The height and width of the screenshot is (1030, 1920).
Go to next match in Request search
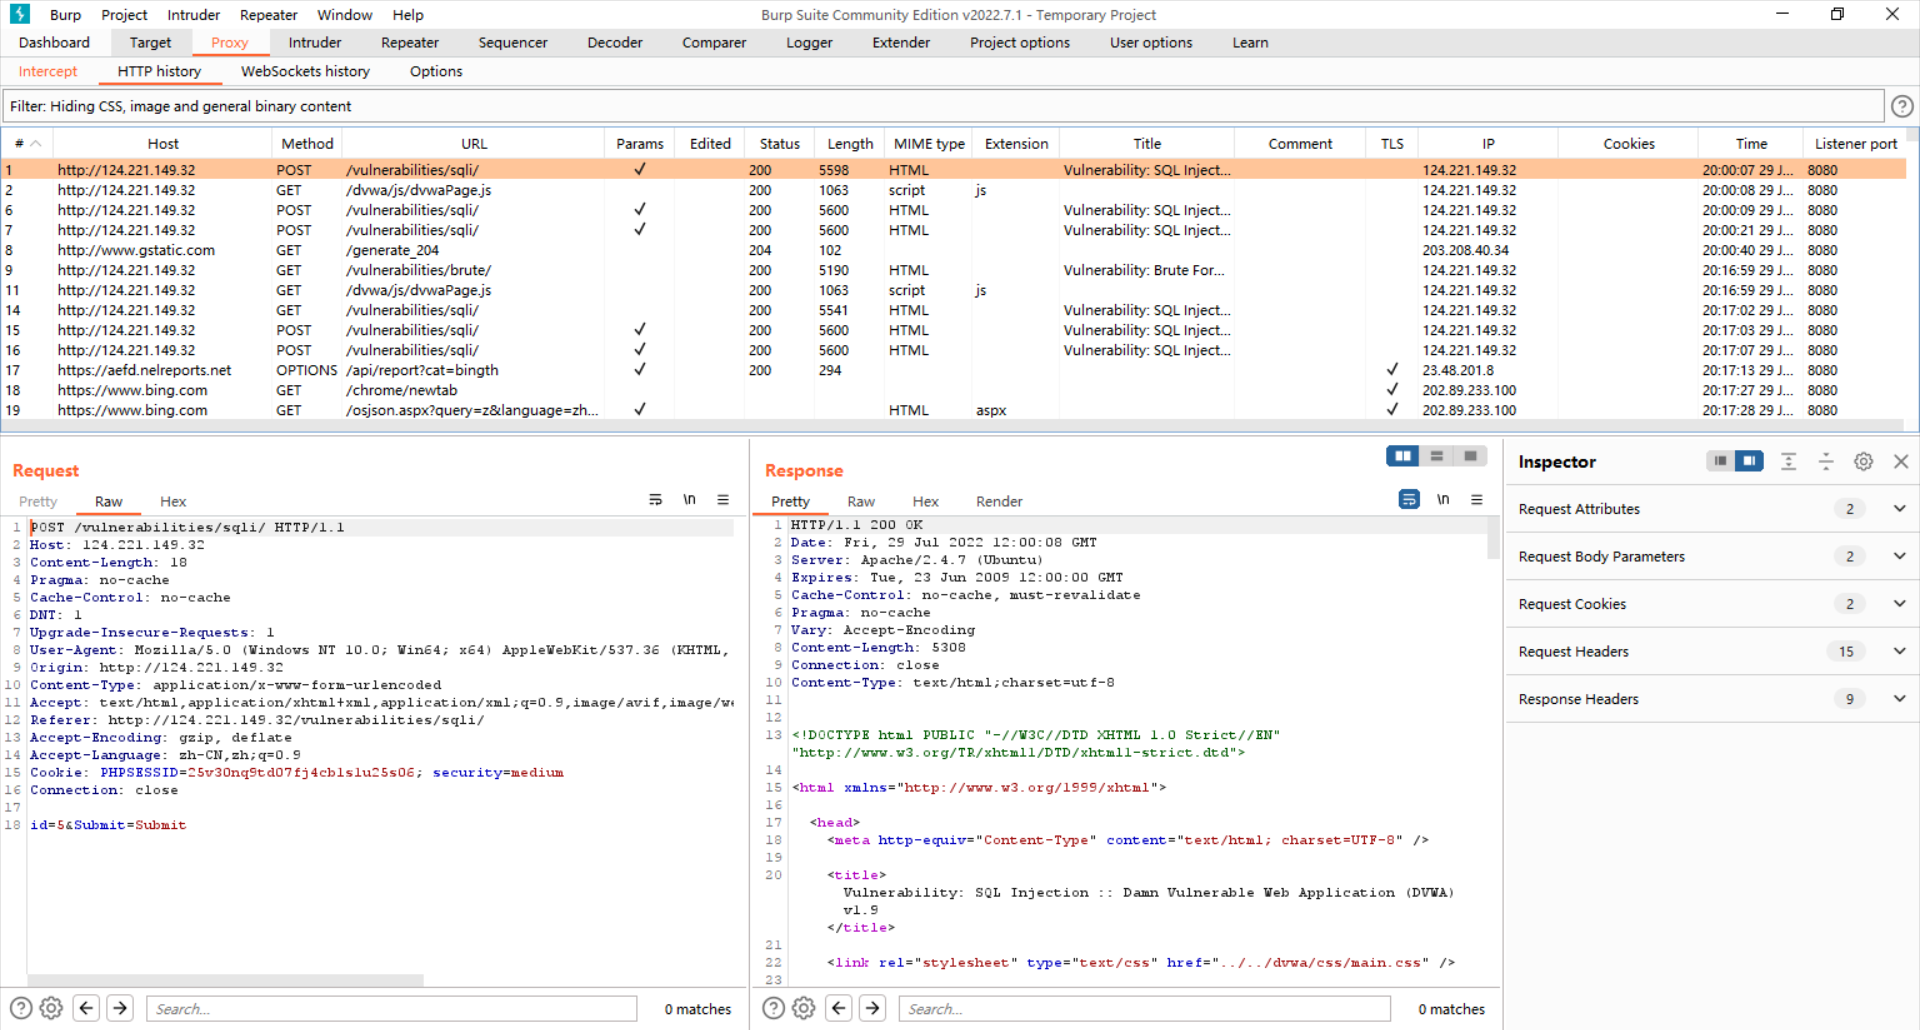[120, 1008]
